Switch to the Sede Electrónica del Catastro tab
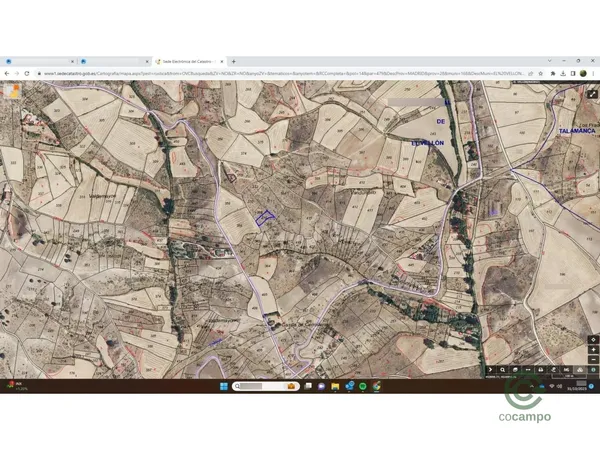 pyautogui.click(x=190, y=61)
